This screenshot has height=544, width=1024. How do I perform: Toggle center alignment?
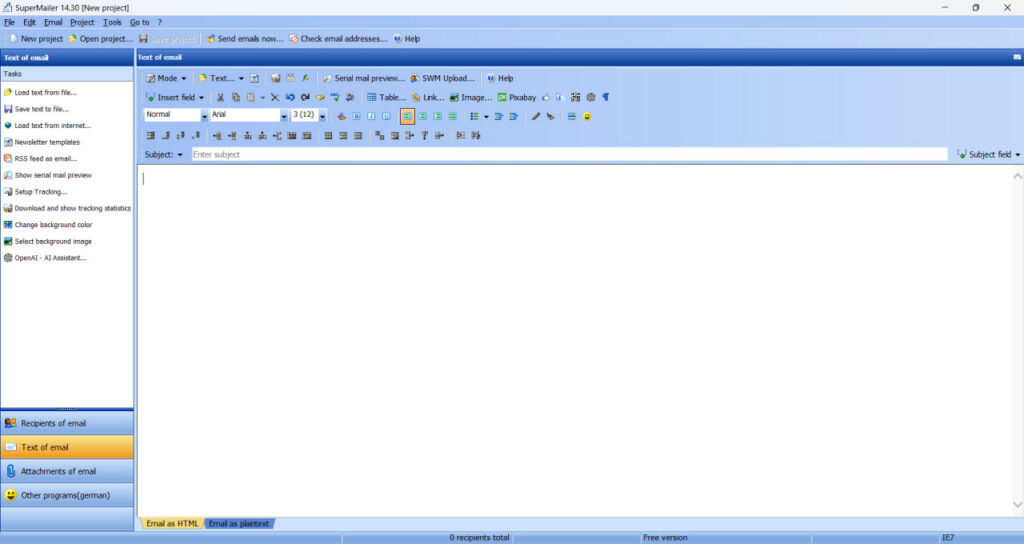tap(423, 116)
